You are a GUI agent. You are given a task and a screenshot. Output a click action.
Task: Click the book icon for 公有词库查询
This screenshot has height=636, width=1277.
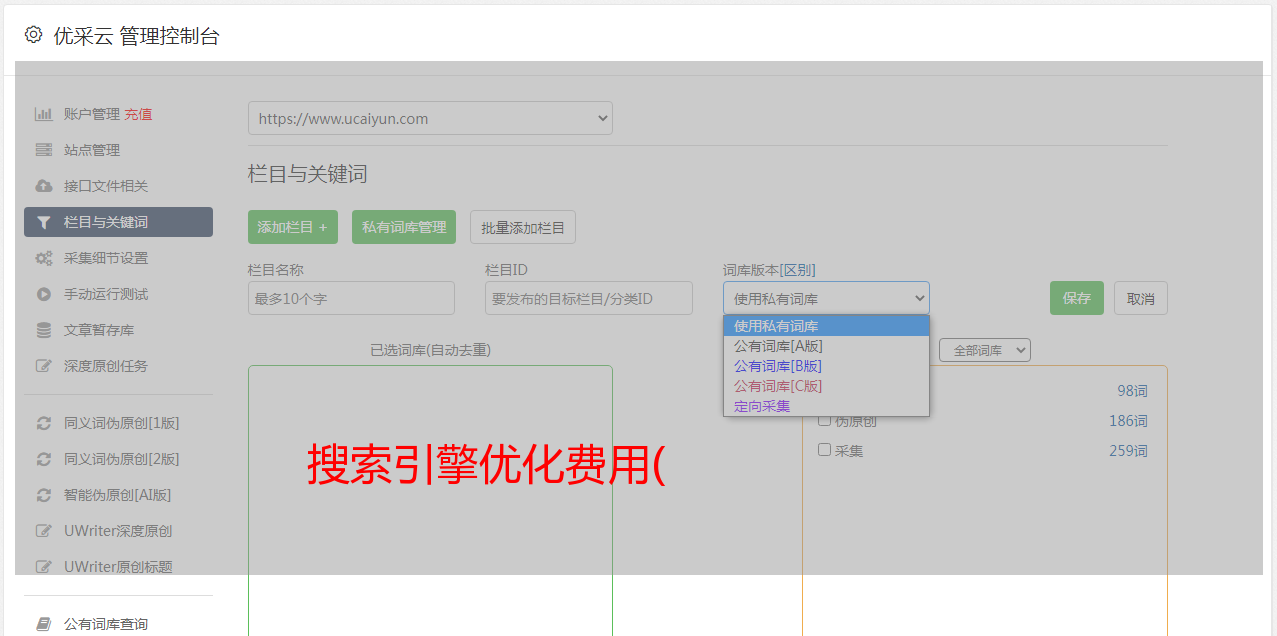(44, 624)
